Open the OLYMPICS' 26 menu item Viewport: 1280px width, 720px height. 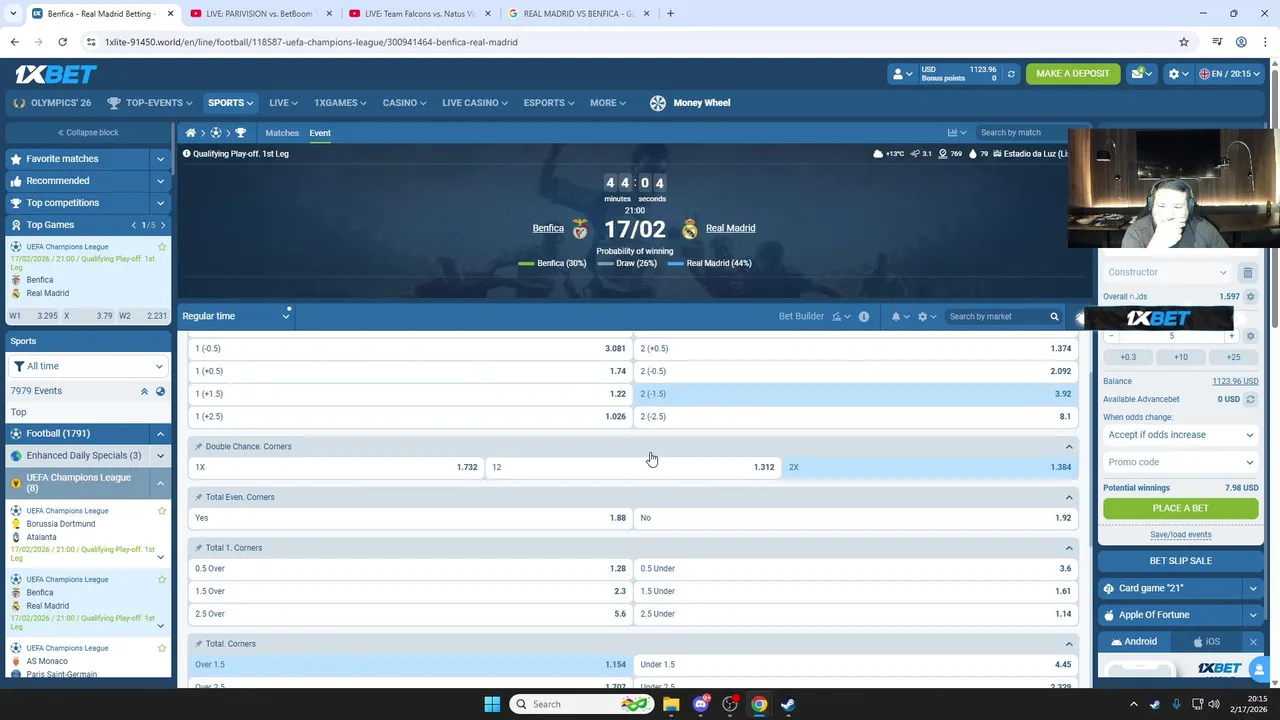[x=52, y=103]
